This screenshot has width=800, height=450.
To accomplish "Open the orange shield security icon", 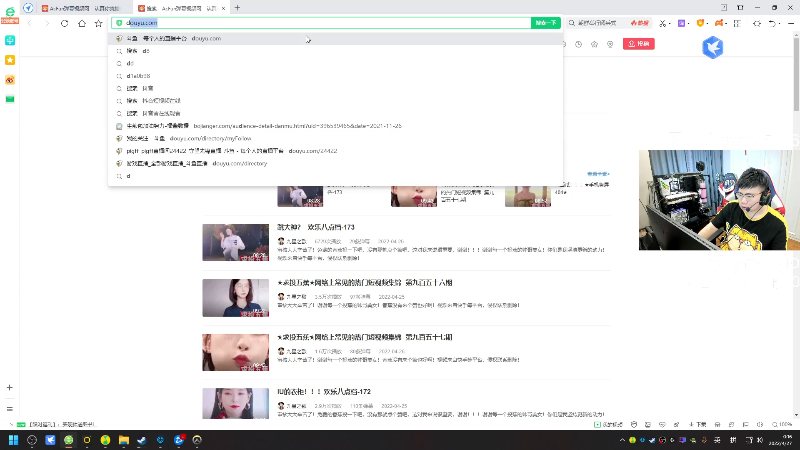I will click(x=700, y=23).
